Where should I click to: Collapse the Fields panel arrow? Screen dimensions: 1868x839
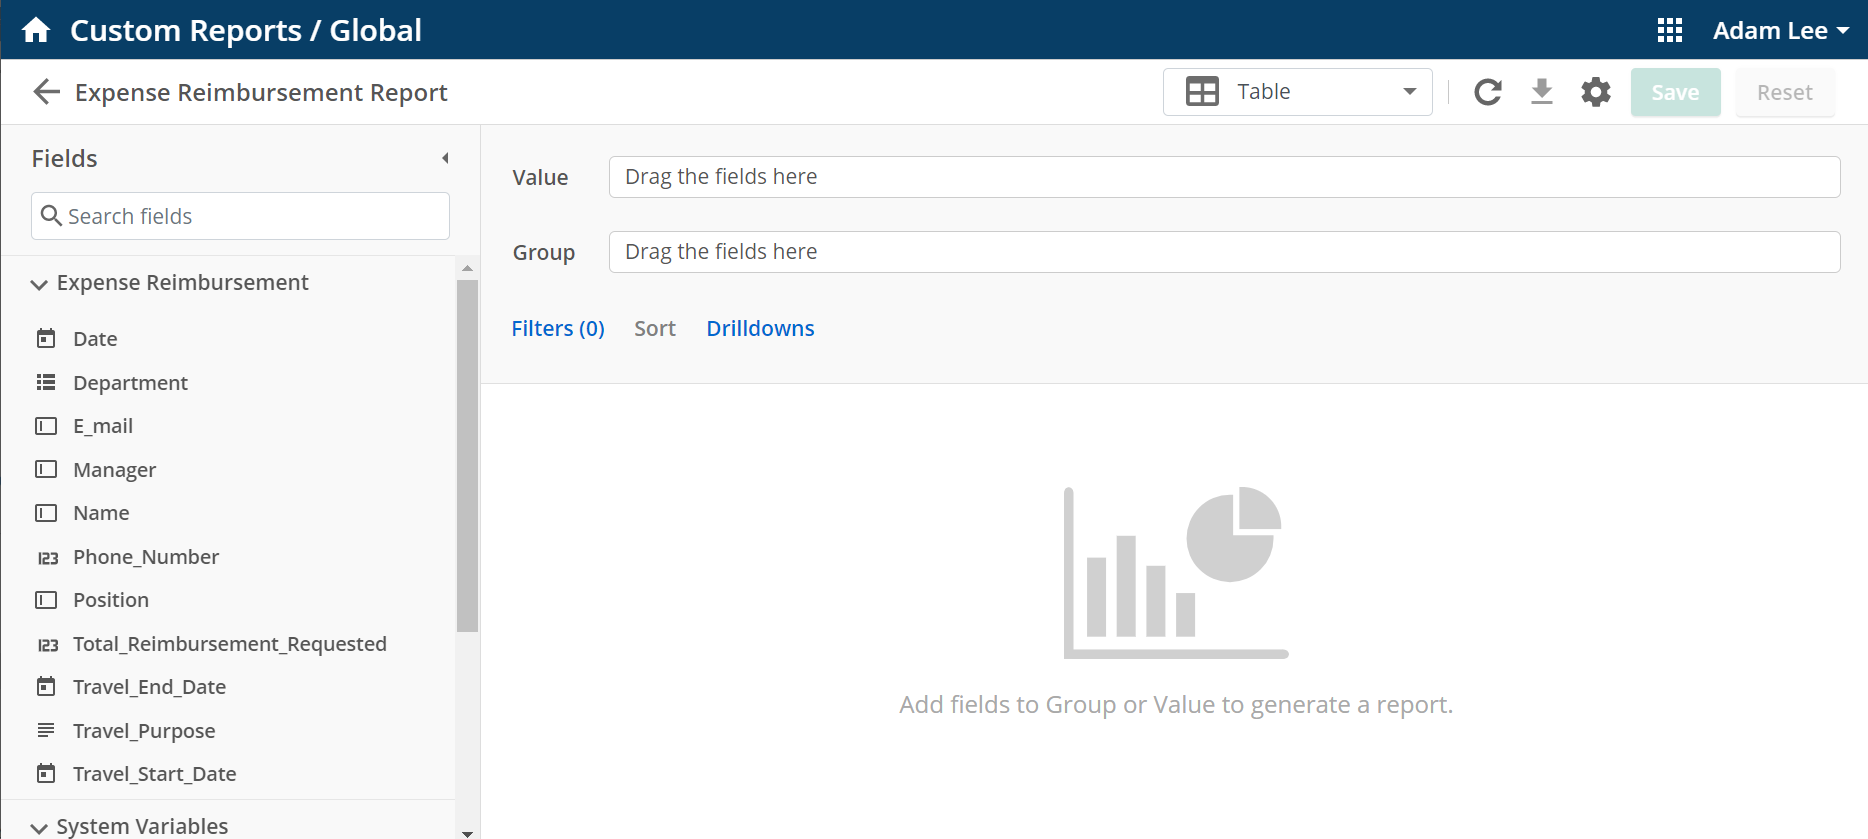pyautogui.click(x=445, y=158)
